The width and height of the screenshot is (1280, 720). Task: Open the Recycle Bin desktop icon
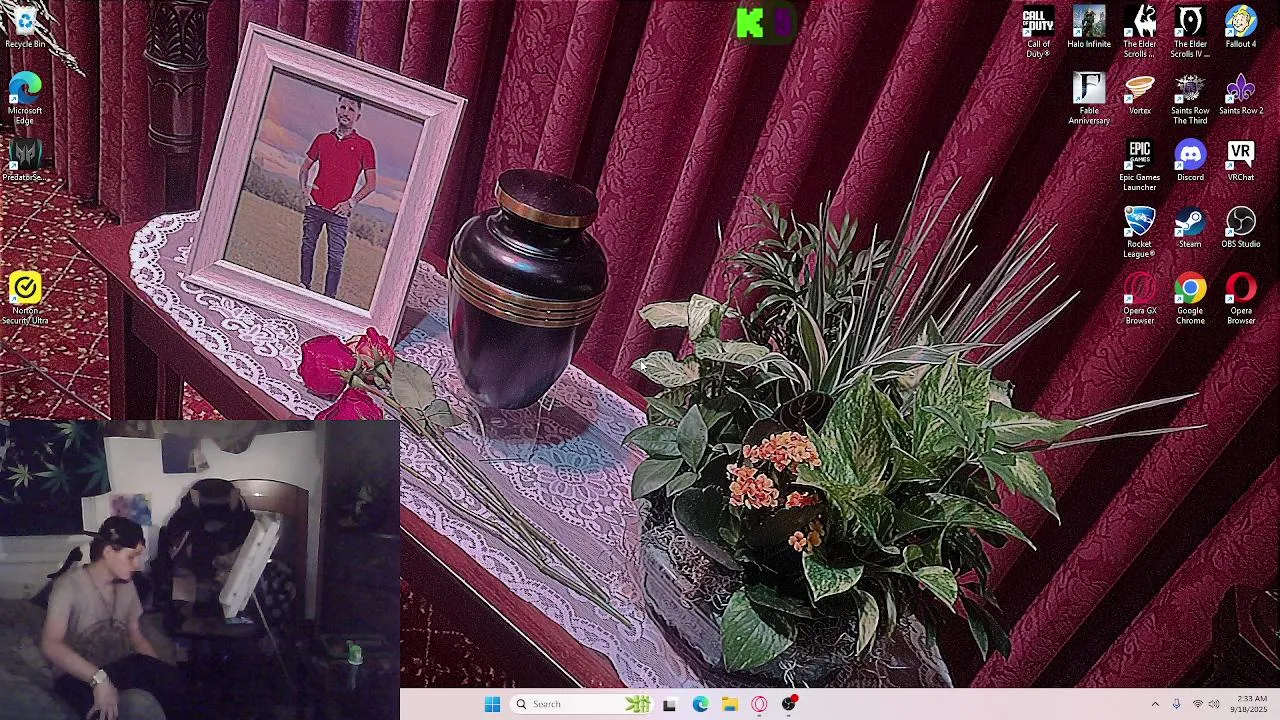25,26
